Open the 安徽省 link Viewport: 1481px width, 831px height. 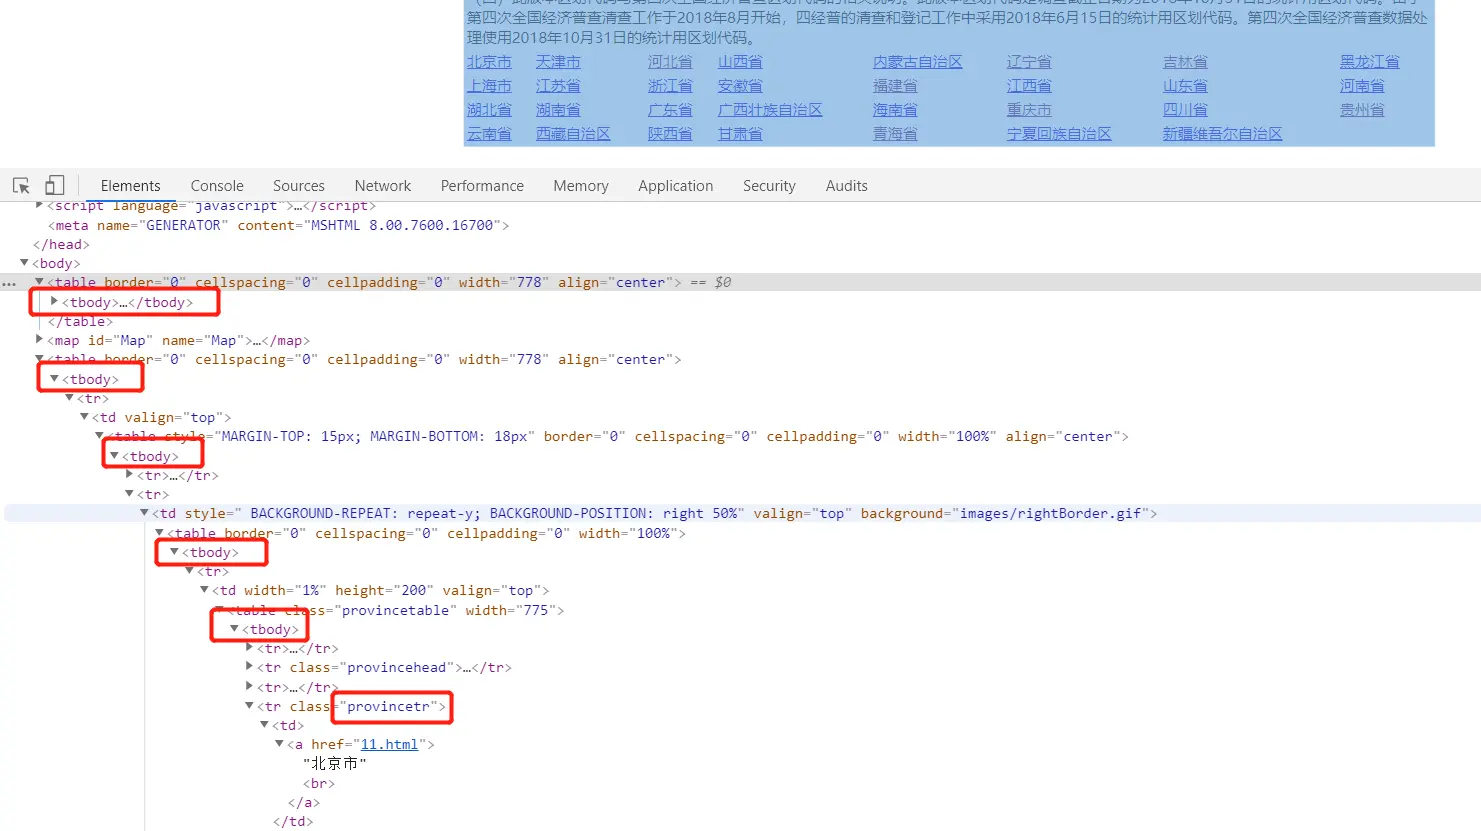[x=740, y=86]
